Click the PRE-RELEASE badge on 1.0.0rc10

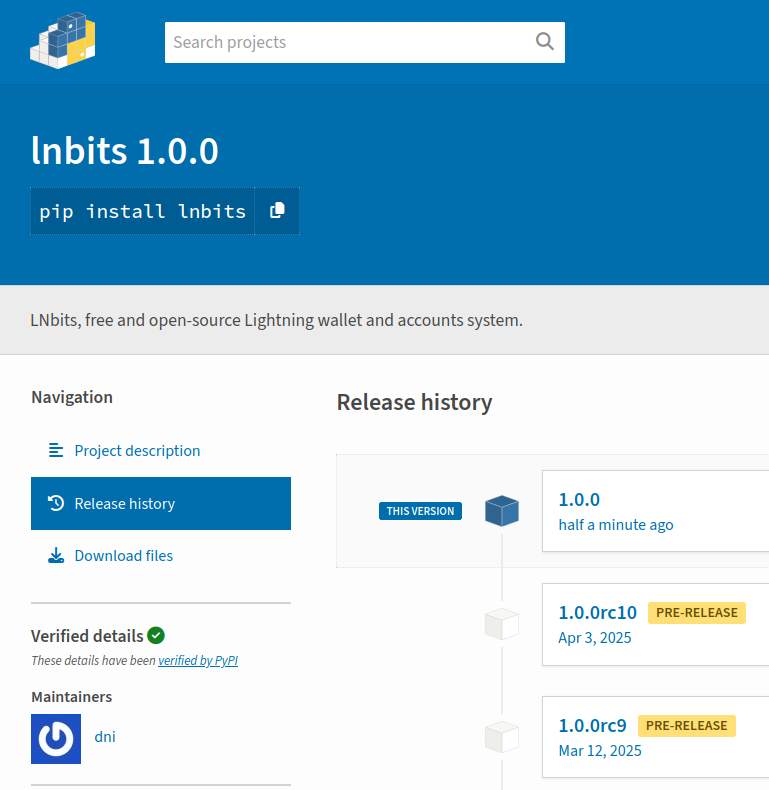pyautogui.click(x=696, y=613)
